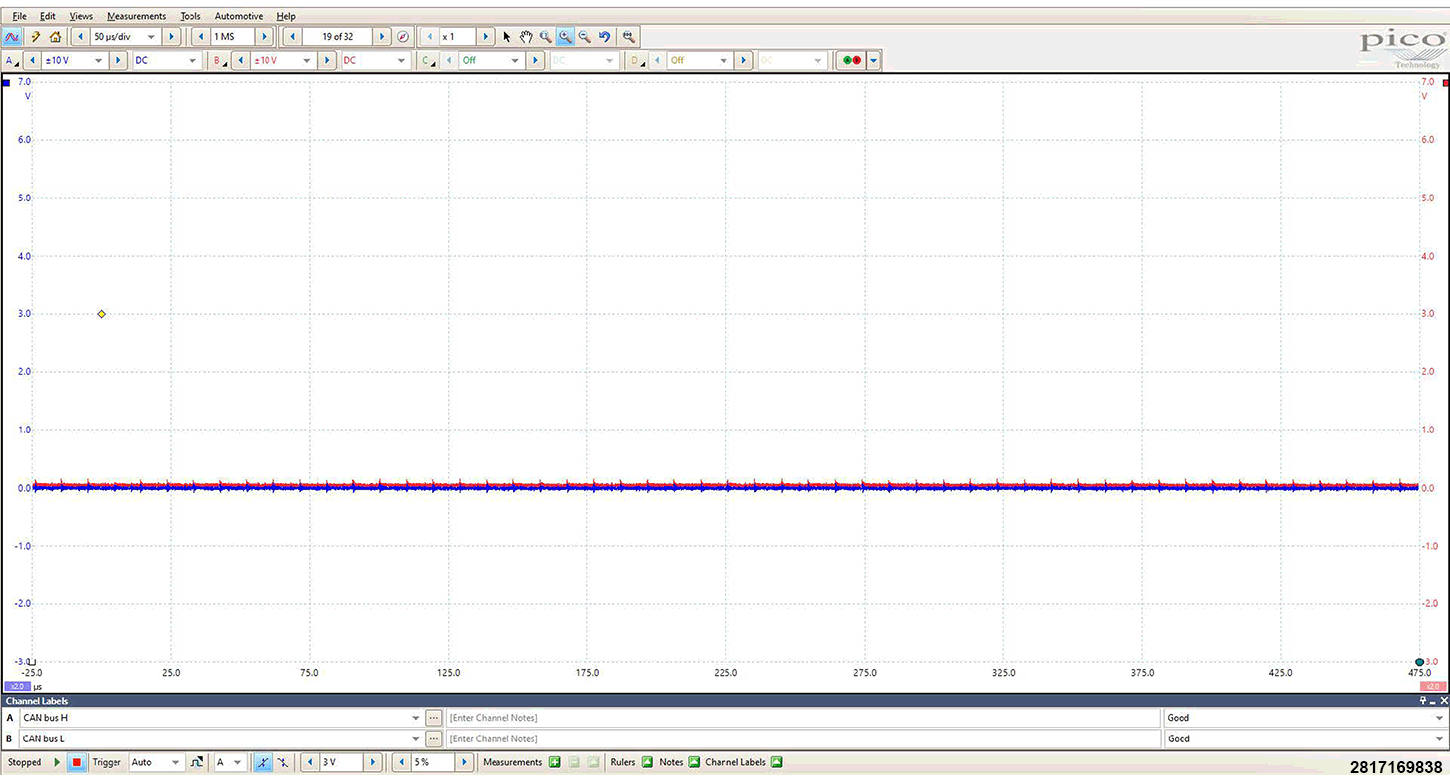Expand the trigger mode Auto dropdown
The image size is (1450, 780).
coord(175,762)
